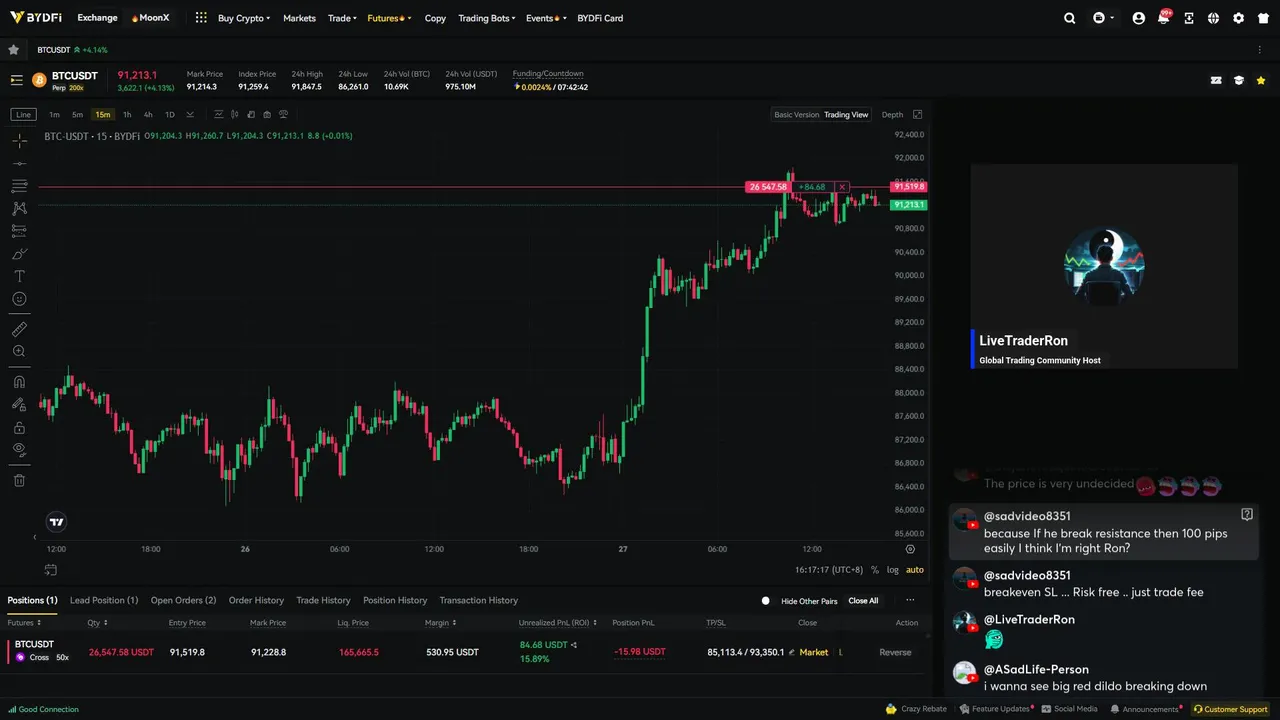Close position at Market price
Image resolution: width=1280 pixels, height=720 pixels.
pyautogui.click(x=814, y=652)
